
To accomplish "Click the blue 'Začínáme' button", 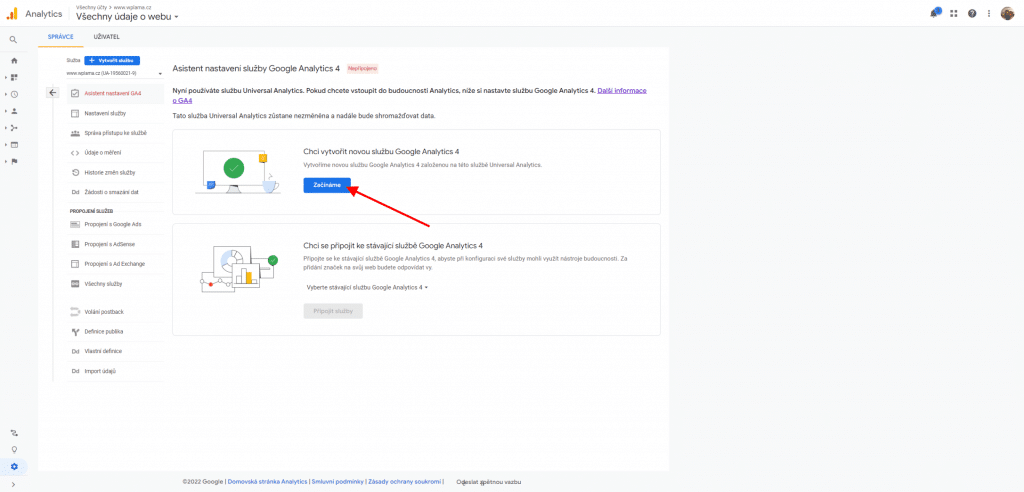I will click(327, 186).
